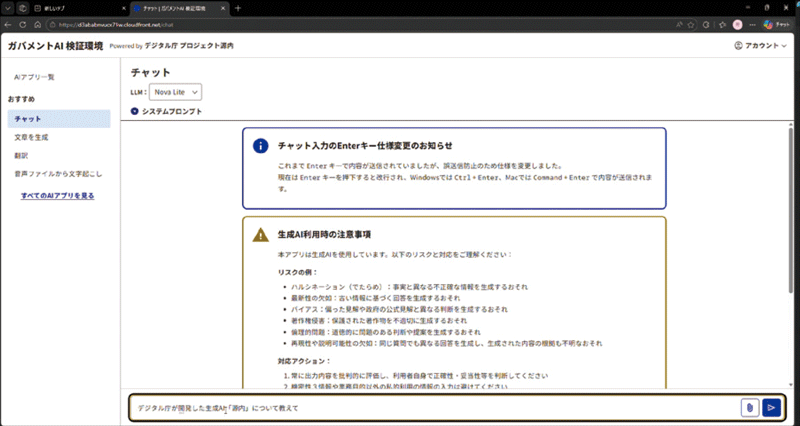800x426 pixels.
Task: Close the ガバメントAI 検証環境 browser tab
Action: (x=222, y=9)
